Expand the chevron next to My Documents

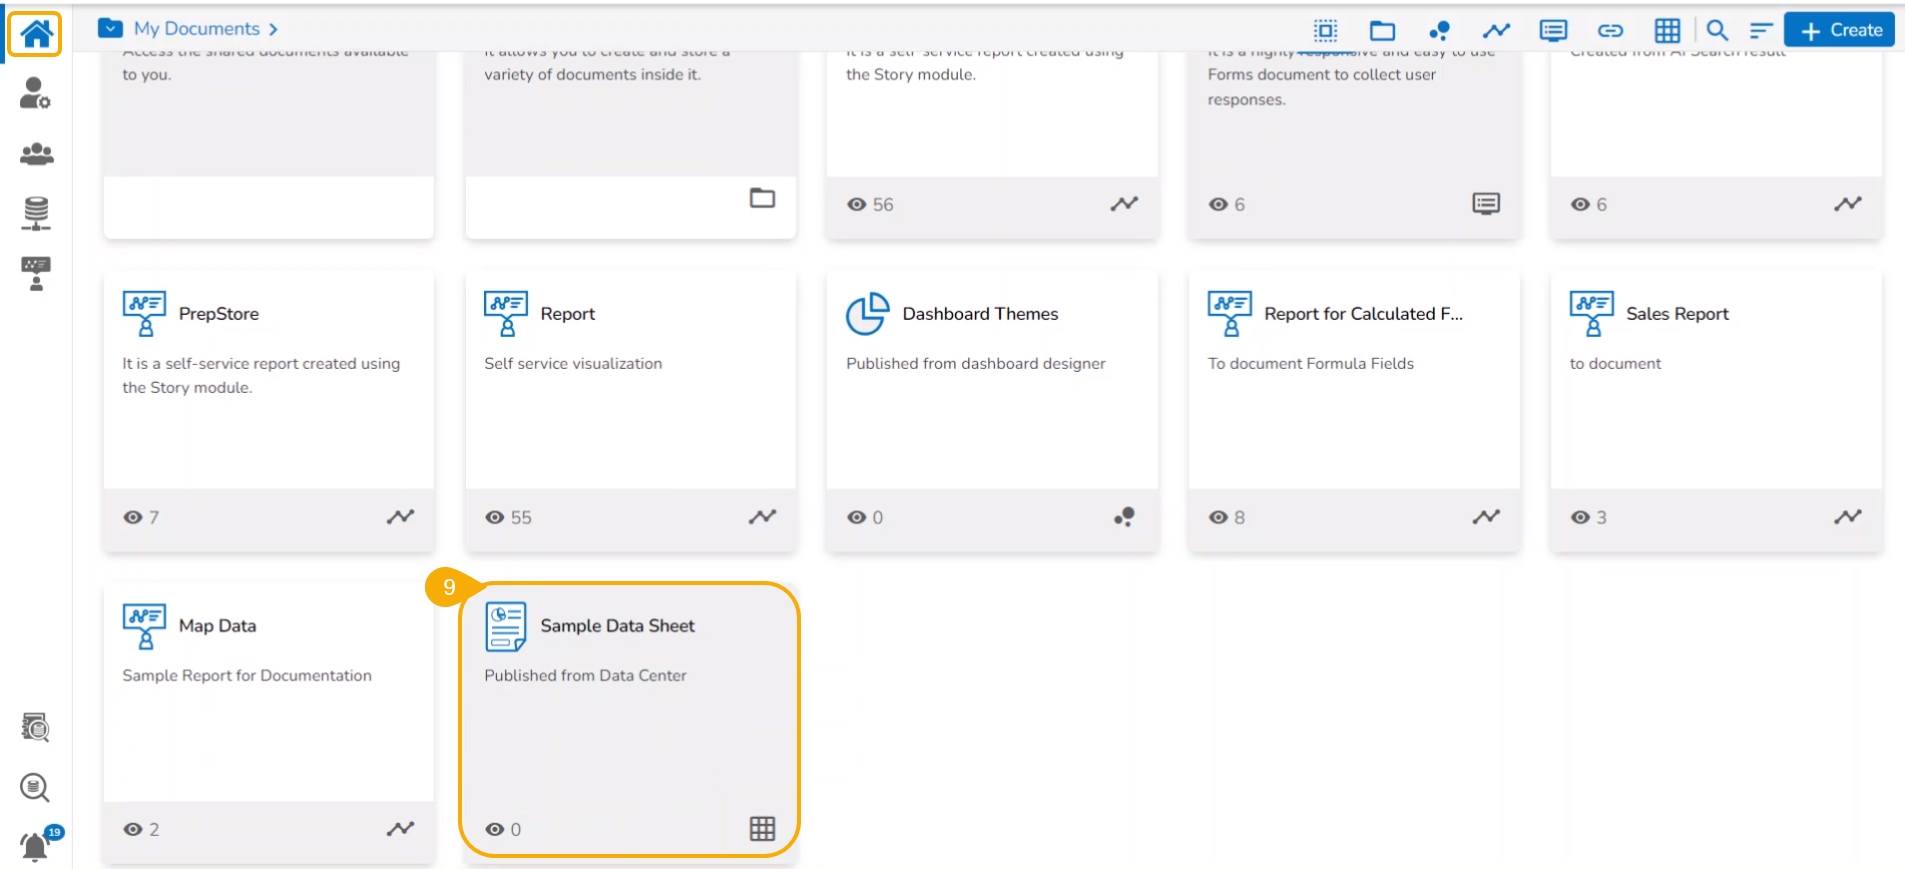(x=273, y=30)
